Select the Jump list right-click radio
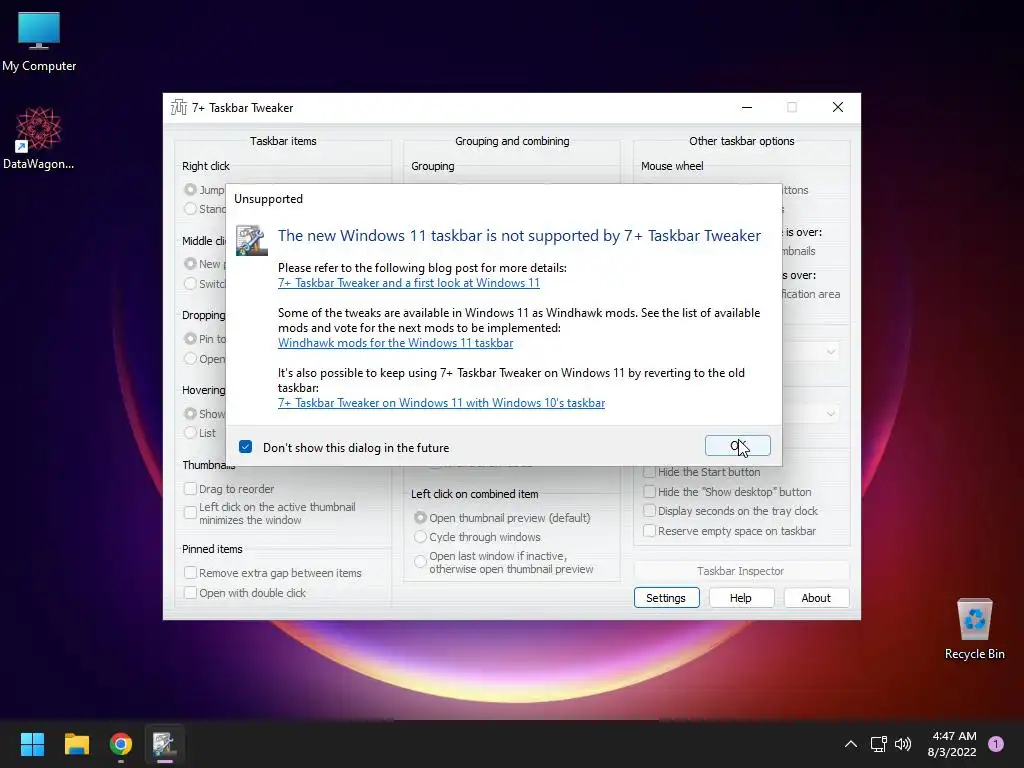 click(190, 189)
